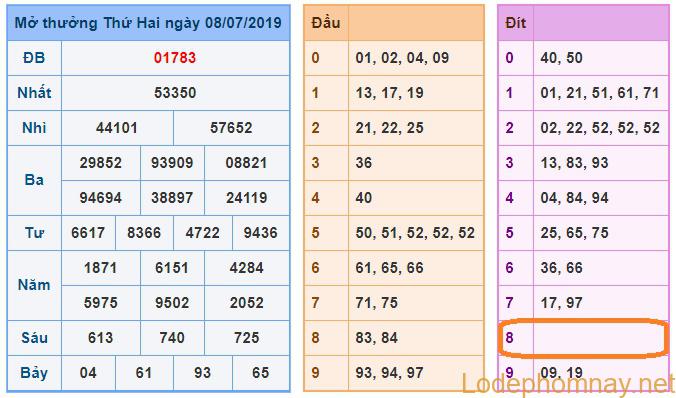Image resolution: width=676 pixels, height=398 pixels.
Task: Click the Bảy prize number 04
Action: (x=88, y=373)
